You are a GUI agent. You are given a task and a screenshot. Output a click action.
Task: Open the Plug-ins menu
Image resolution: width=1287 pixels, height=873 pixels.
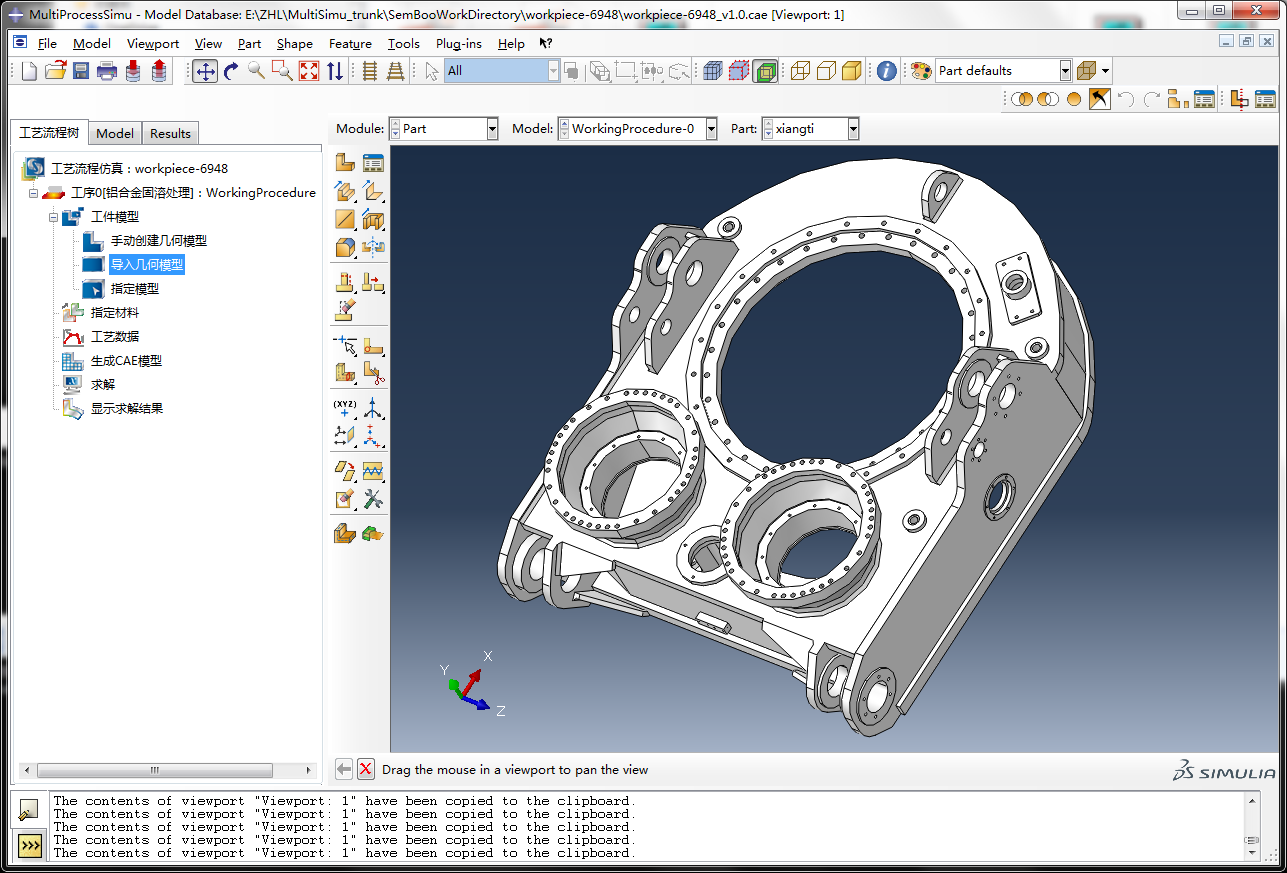click(458, 44)
